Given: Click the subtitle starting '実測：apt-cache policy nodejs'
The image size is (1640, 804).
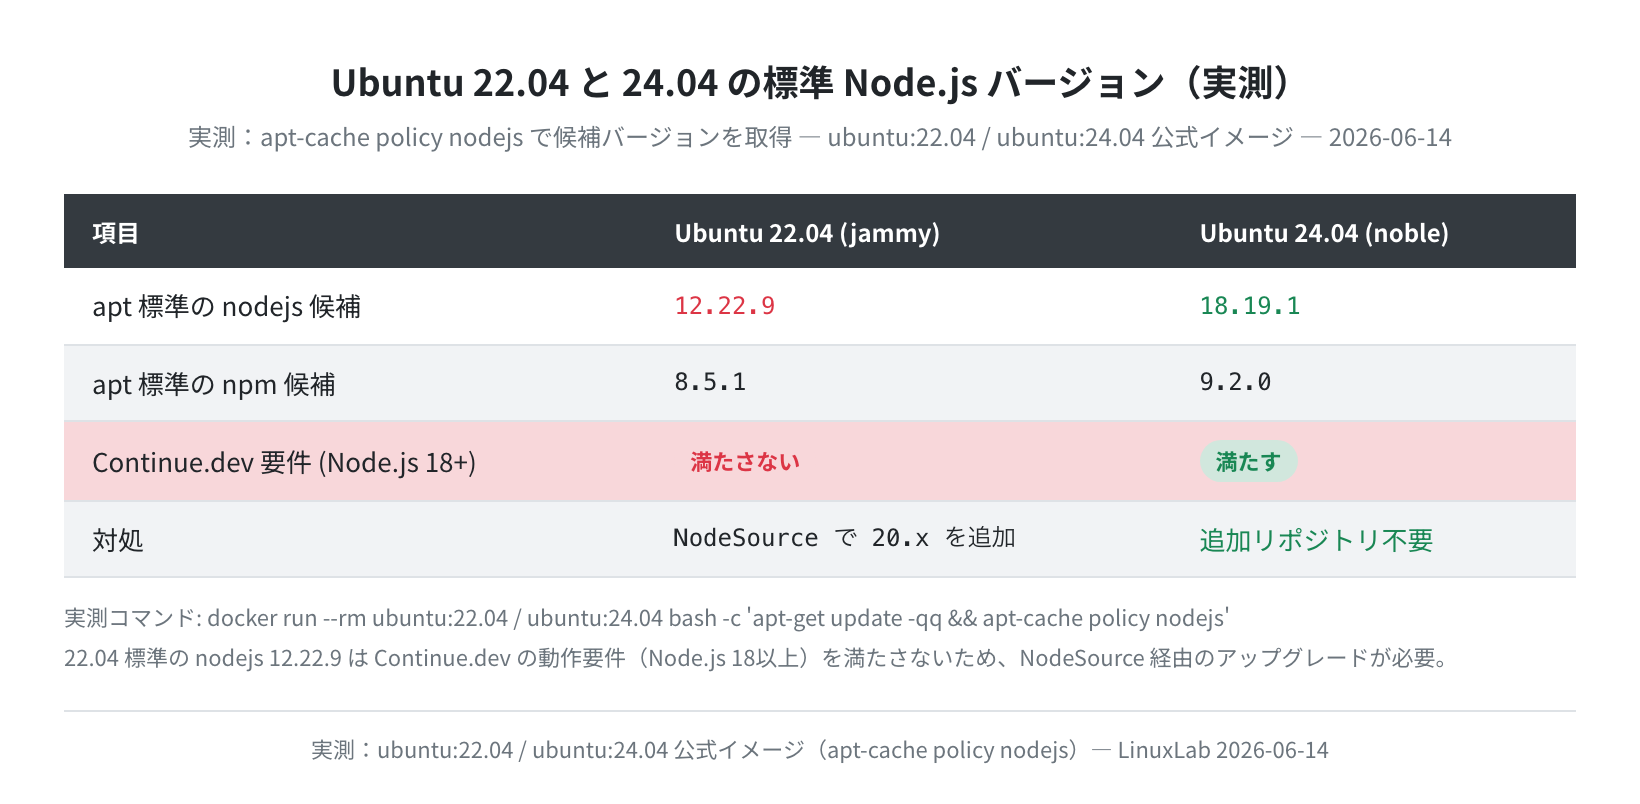Looking at the screenshot, I should pos(820,137).
